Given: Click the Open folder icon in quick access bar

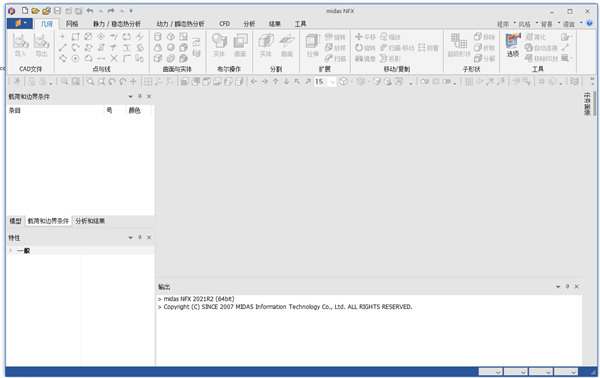Looking at the screenshot, I should click(35, 11).
